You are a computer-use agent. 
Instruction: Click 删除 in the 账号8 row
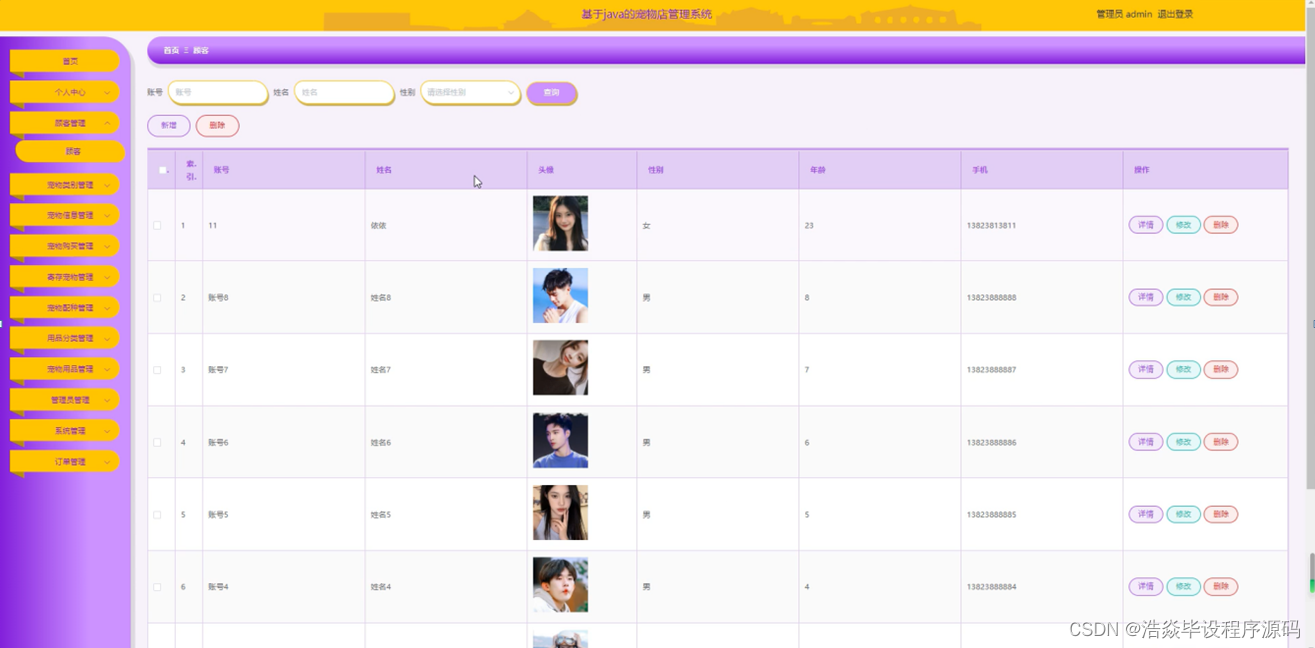tap(1221, 297)
